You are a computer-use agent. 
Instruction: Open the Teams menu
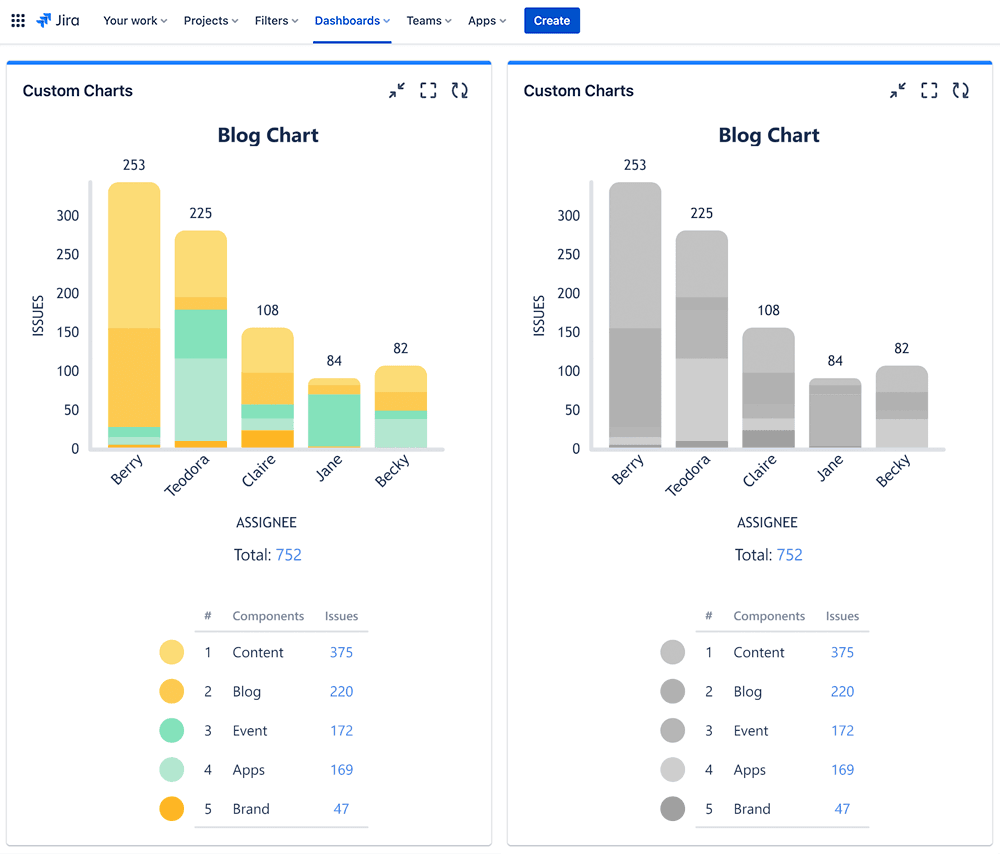[429, 20]
